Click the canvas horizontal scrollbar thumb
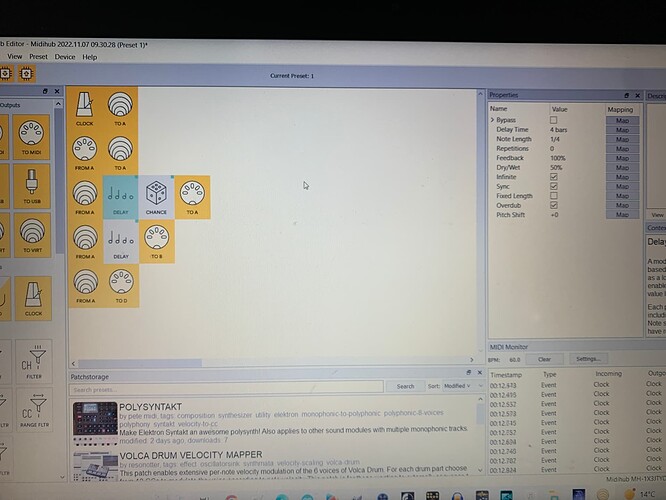This screenshot has width=666, height=500. (x=140, y=364)
